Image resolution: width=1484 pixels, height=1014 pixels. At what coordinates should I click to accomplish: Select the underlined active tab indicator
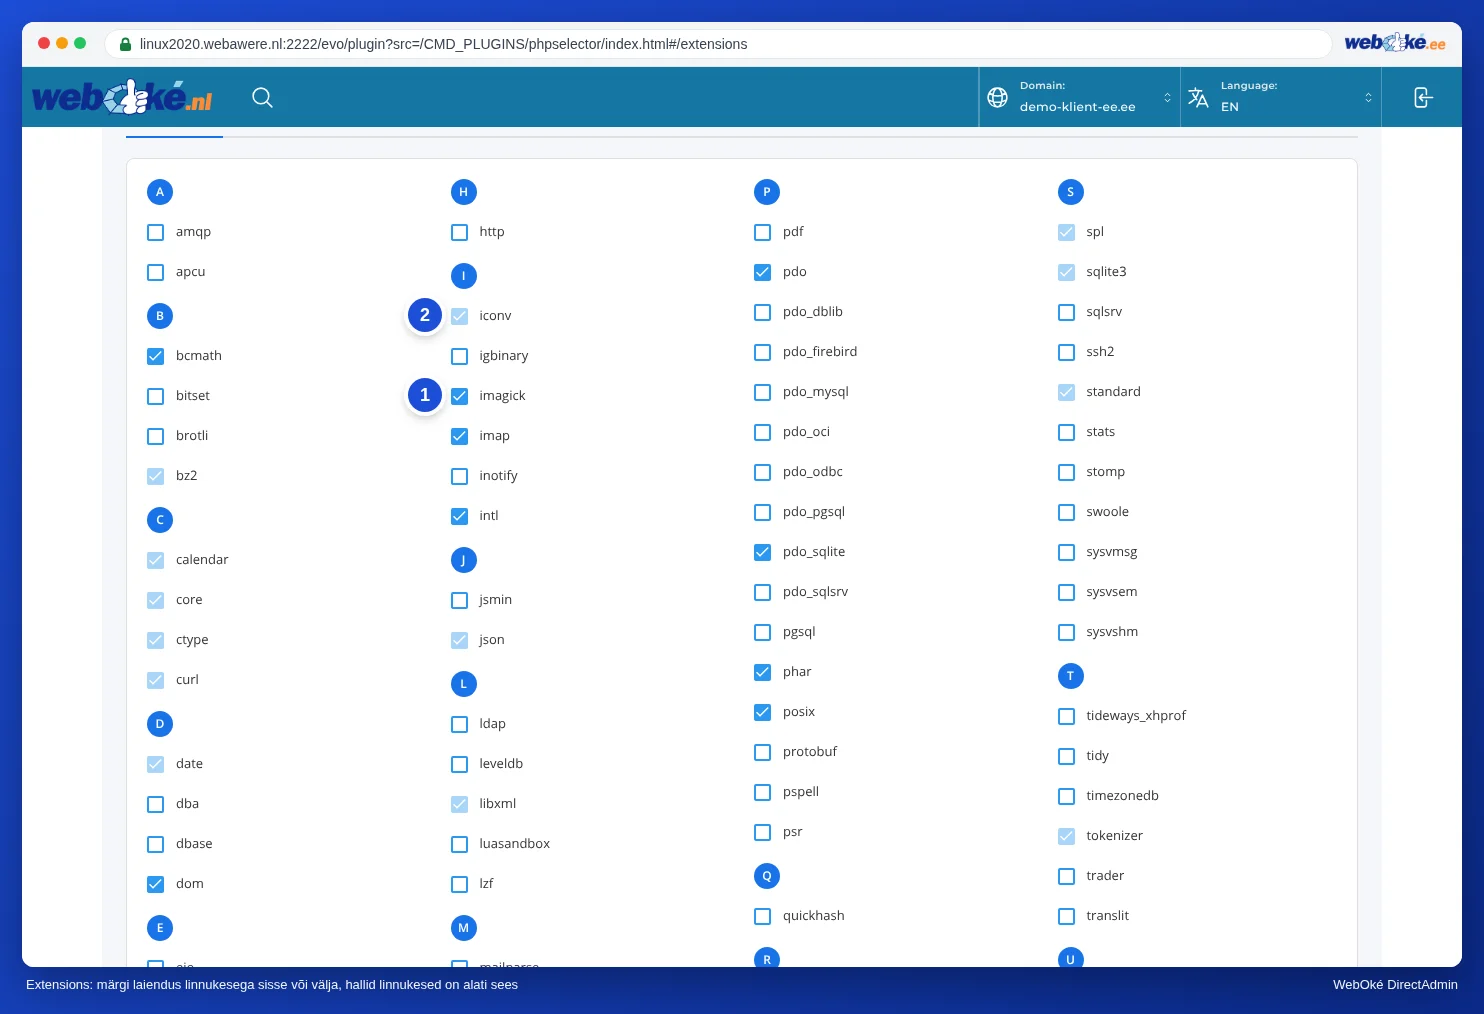175,136
